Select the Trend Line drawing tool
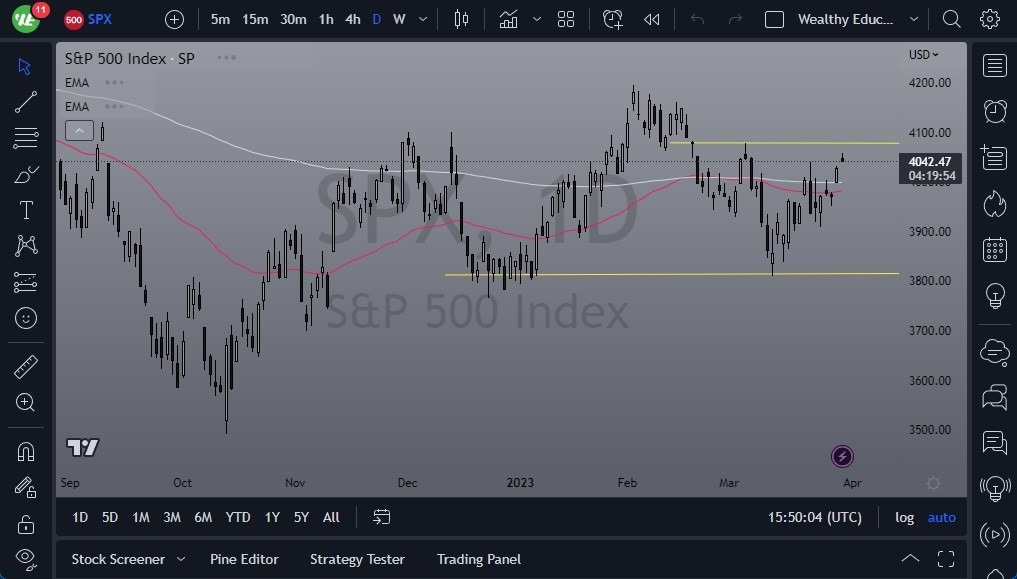Screen dimensions: 1017x579 [x=25, y=101]
